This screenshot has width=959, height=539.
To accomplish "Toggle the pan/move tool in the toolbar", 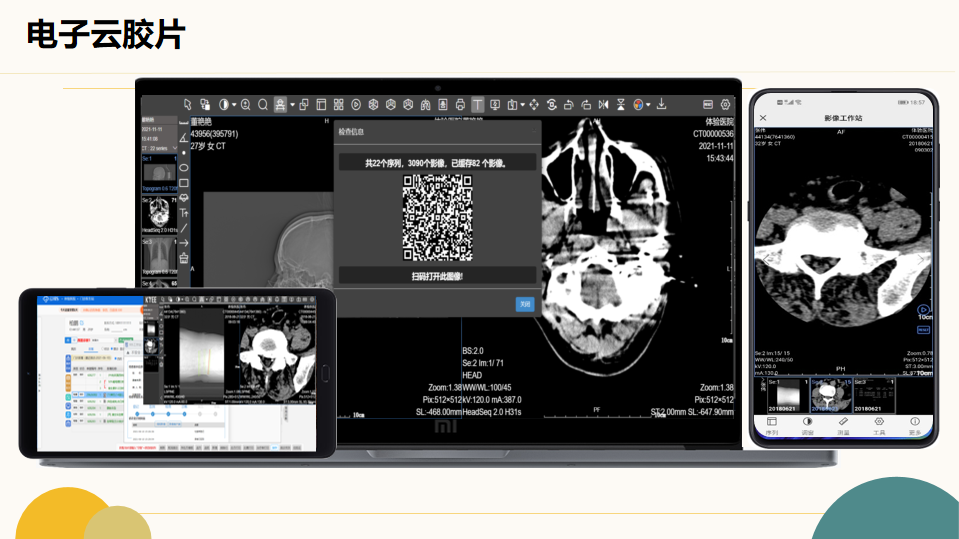I will pos(533,104).
